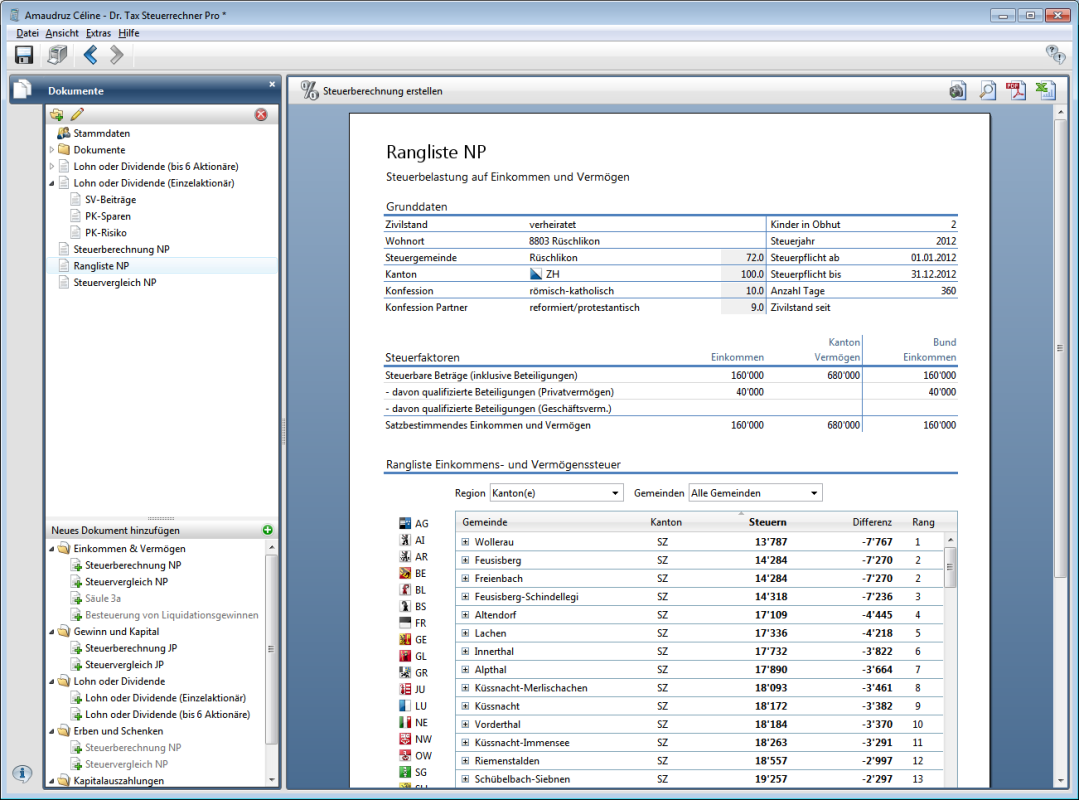Open the print preview magnifier icon
The image size is (1079, 800).
(987, 91)
